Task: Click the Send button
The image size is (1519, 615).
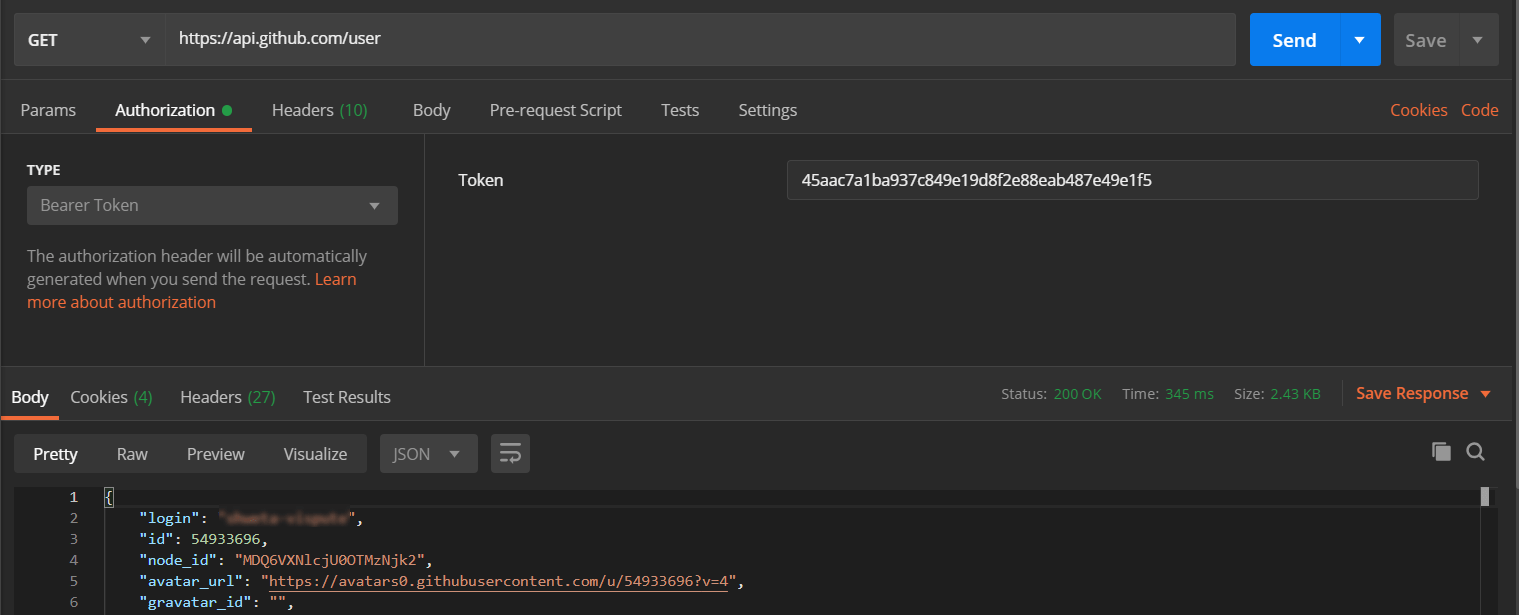Action: coord(1294,40)
